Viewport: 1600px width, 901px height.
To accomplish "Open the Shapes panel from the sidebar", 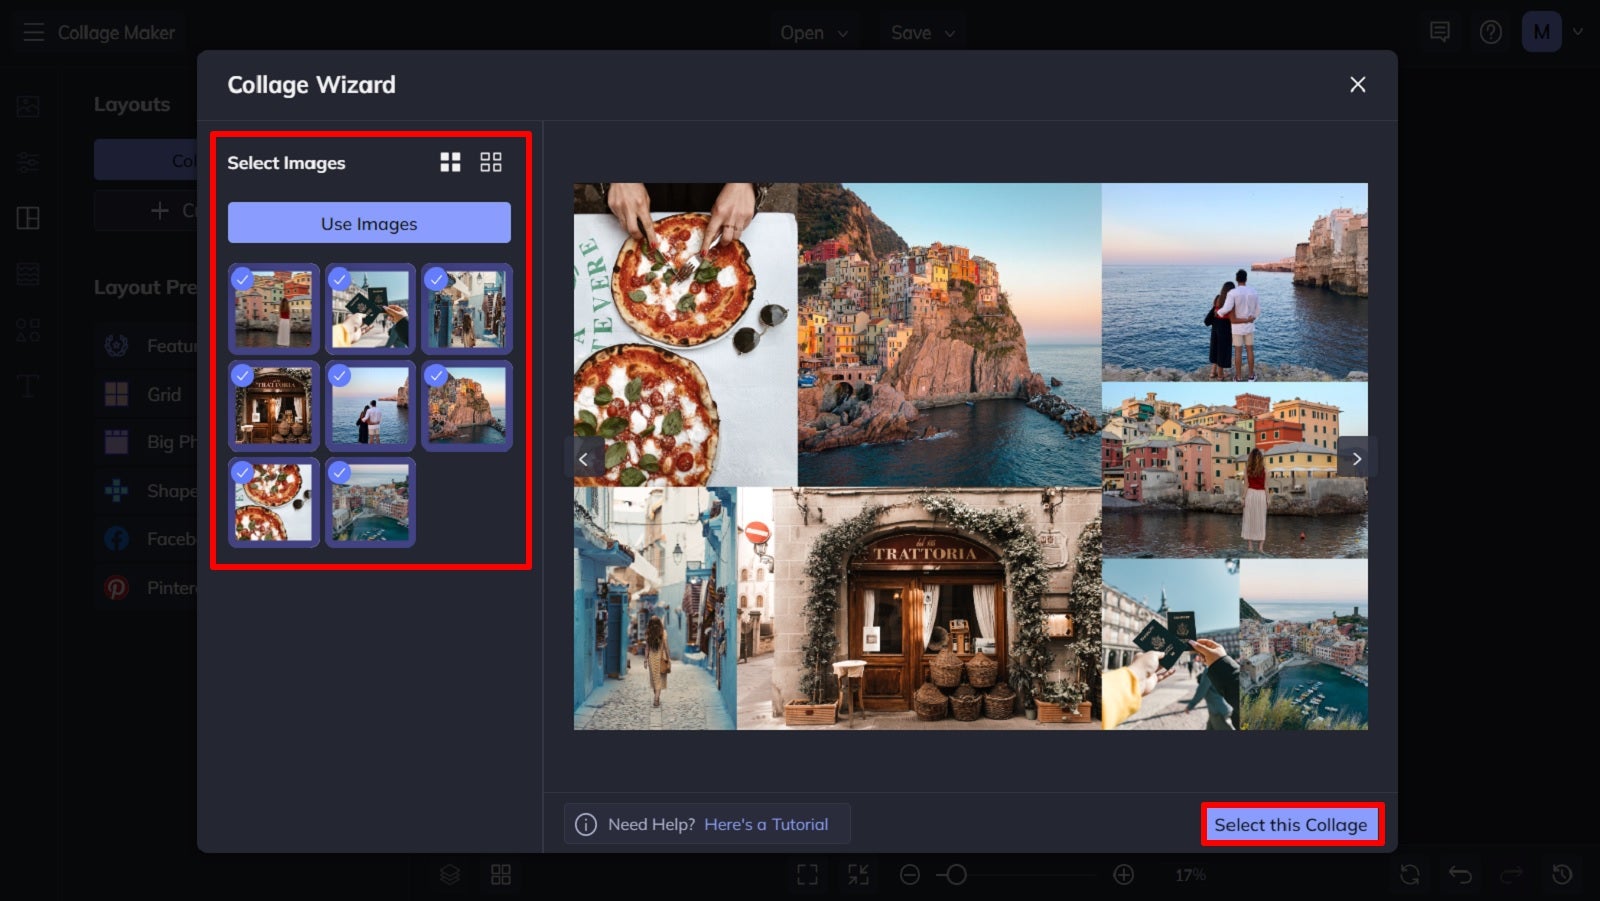I will (x=27, y=330).
